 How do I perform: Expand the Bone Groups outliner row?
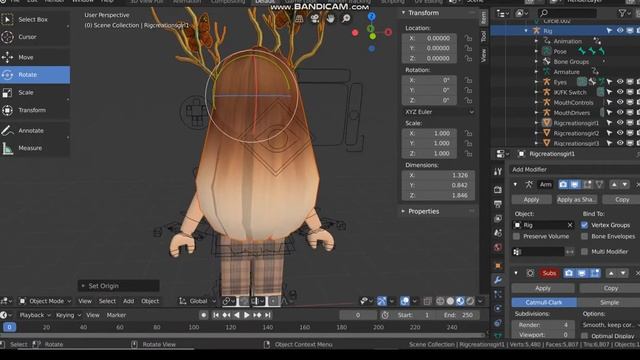tap(536, 62)
